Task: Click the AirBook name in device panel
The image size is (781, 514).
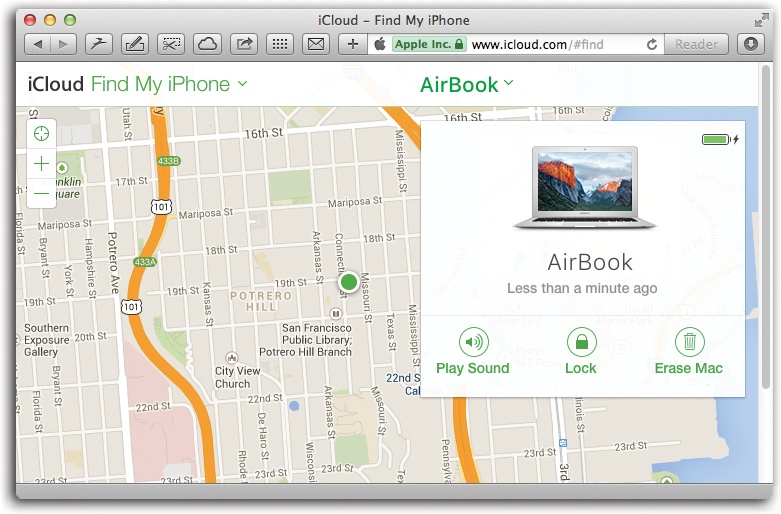Action: coord(590,262)
